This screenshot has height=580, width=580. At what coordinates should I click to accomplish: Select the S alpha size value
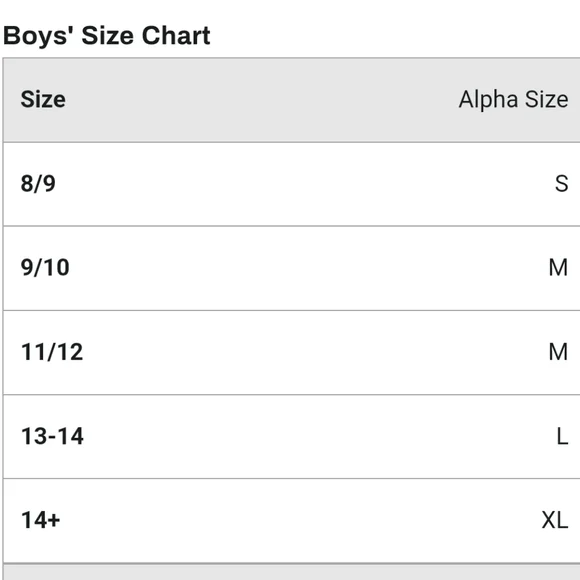pyautogui.click(x=562, y=183)
